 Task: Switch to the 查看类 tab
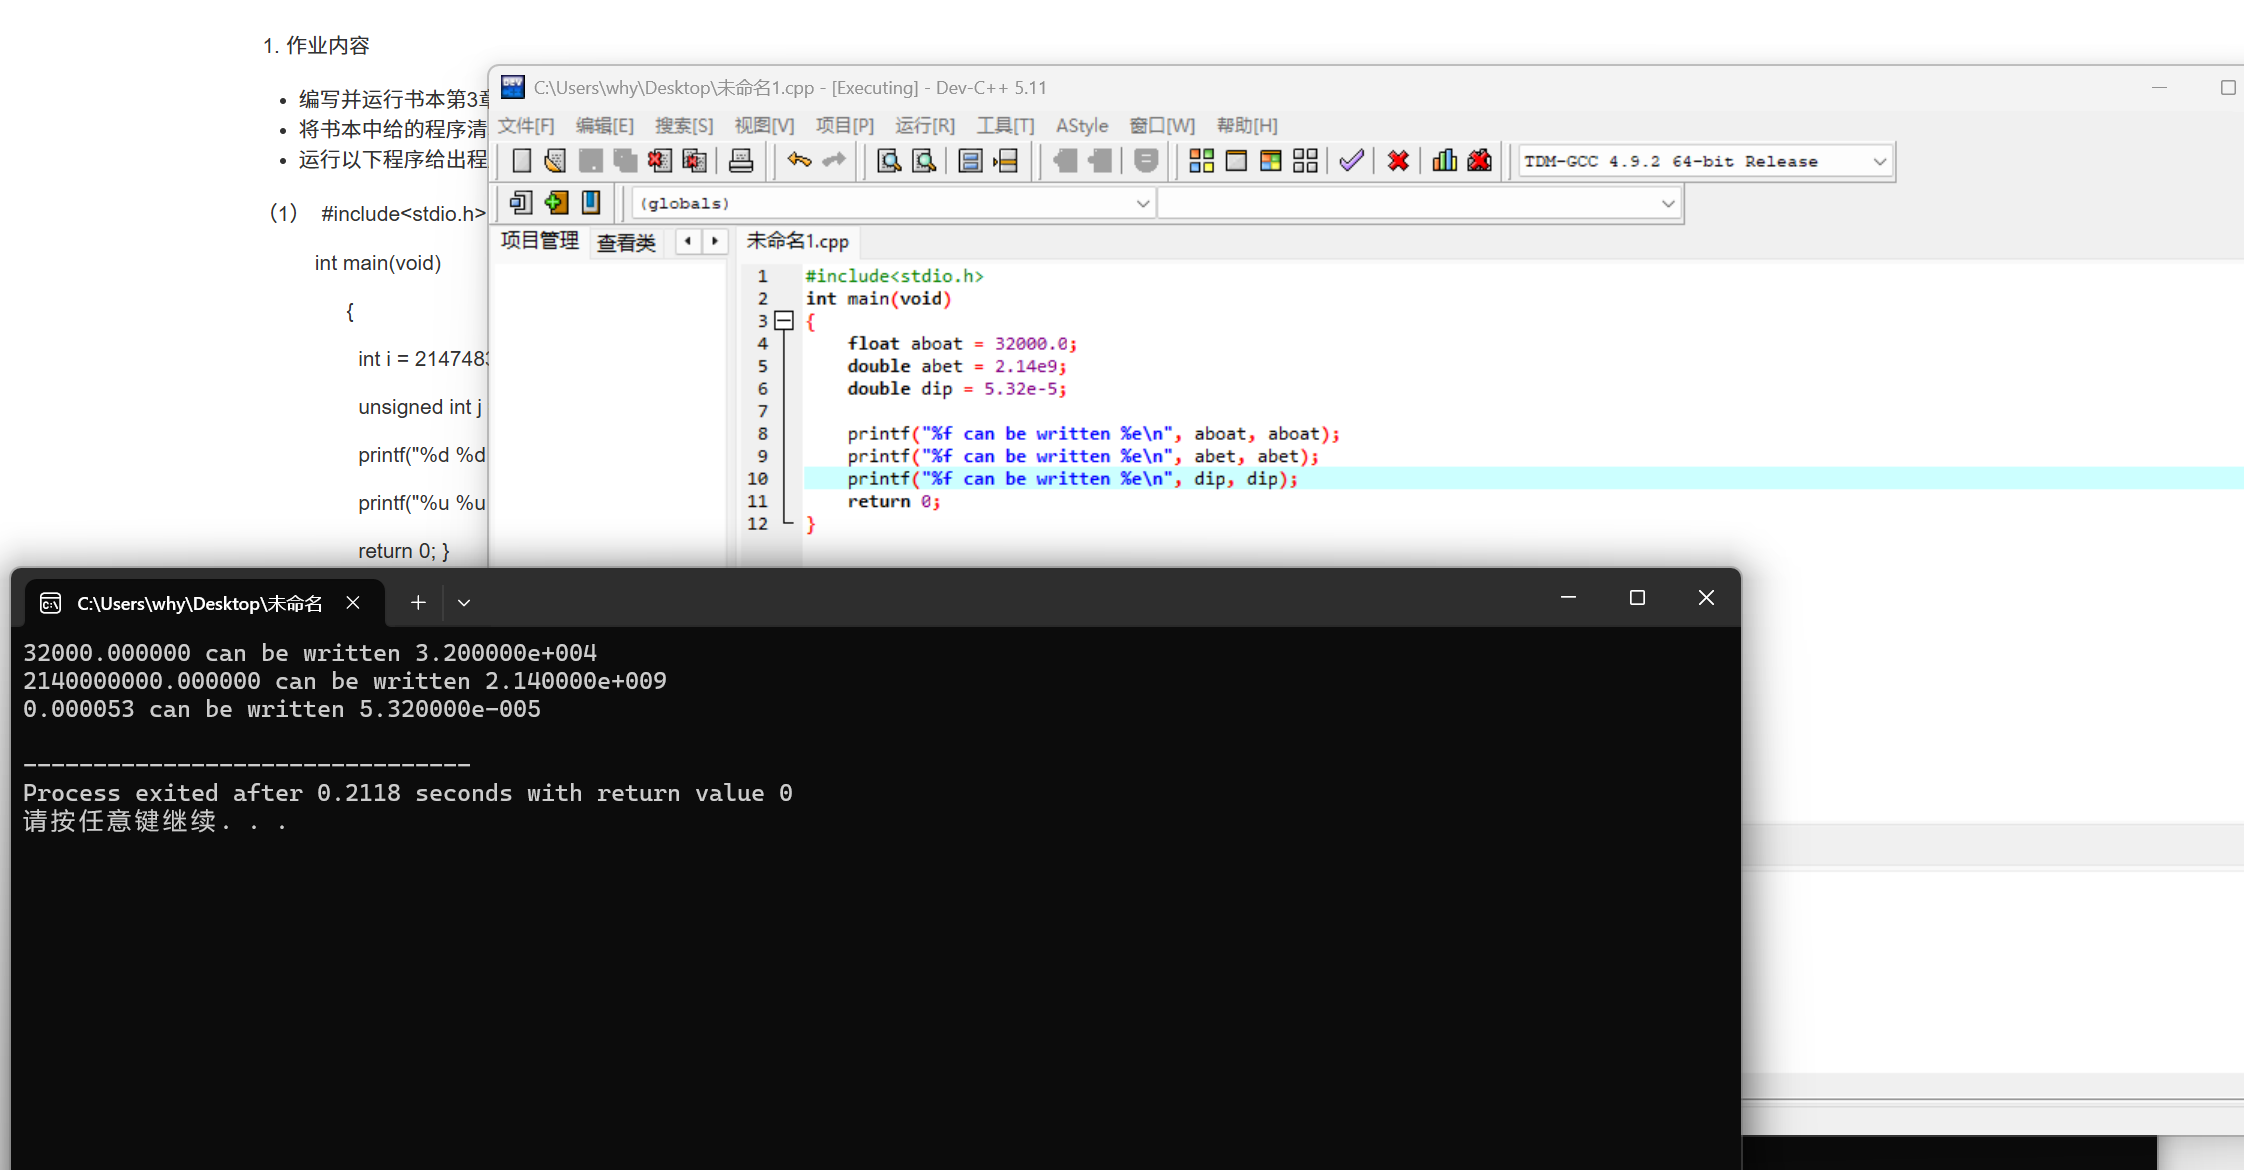tap(626, 242)
